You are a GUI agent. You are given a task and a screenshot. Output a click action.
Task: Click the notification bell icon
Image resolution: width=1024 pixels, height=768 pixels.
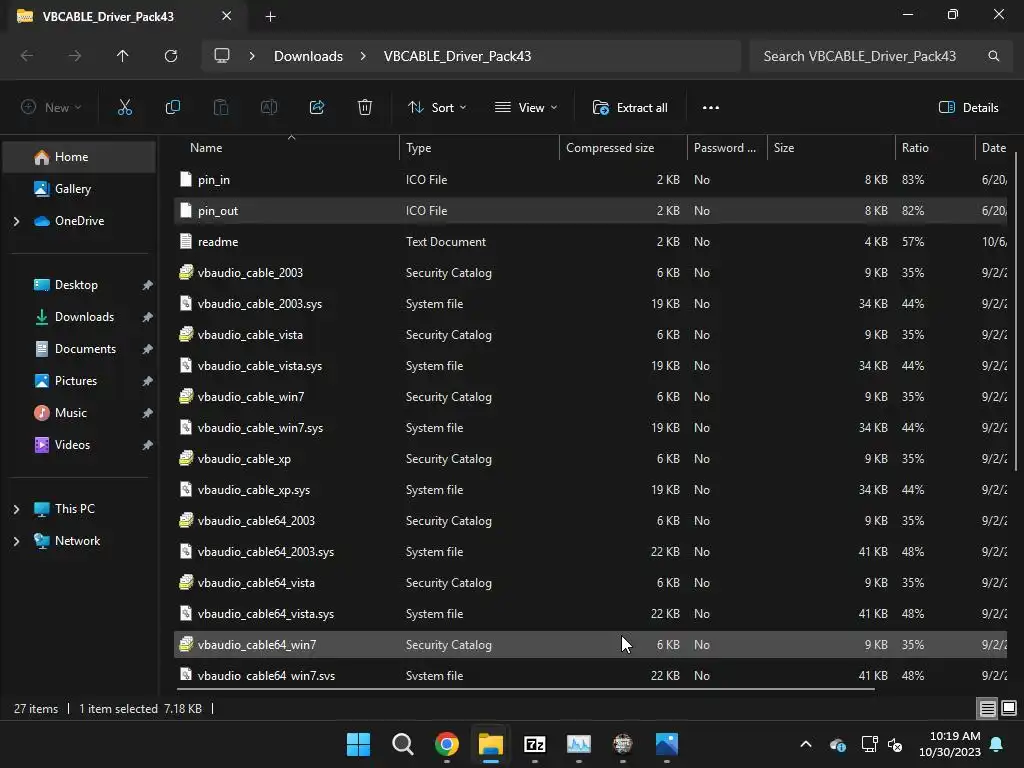997,744
